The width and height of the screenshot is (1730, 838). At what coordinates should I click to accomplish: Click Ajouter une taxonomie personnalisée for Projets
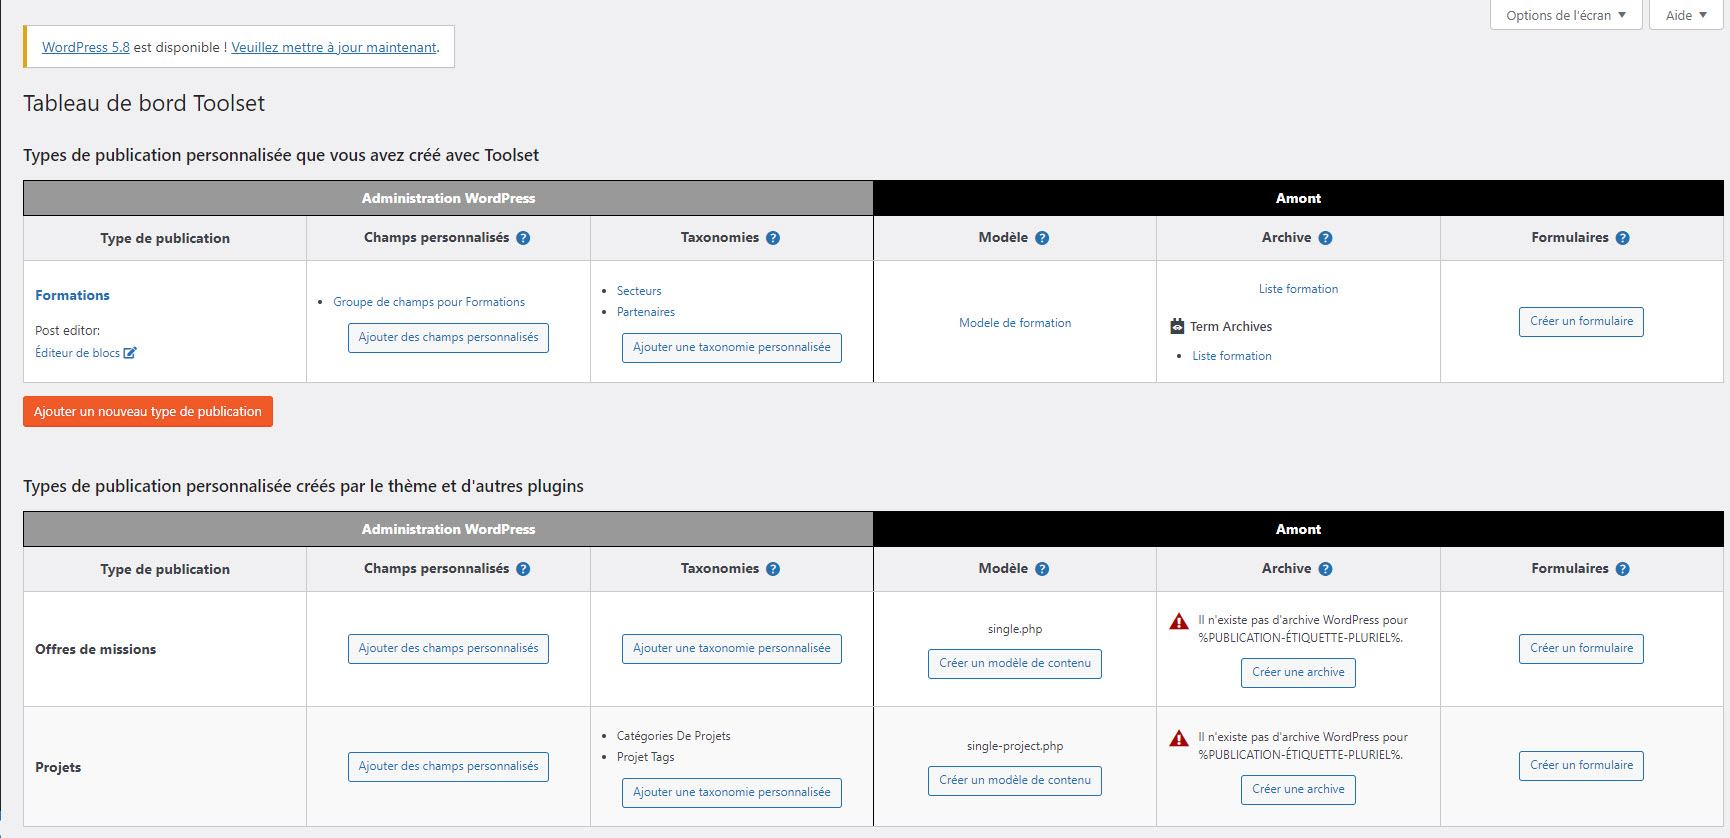click(x=732, y=793)
